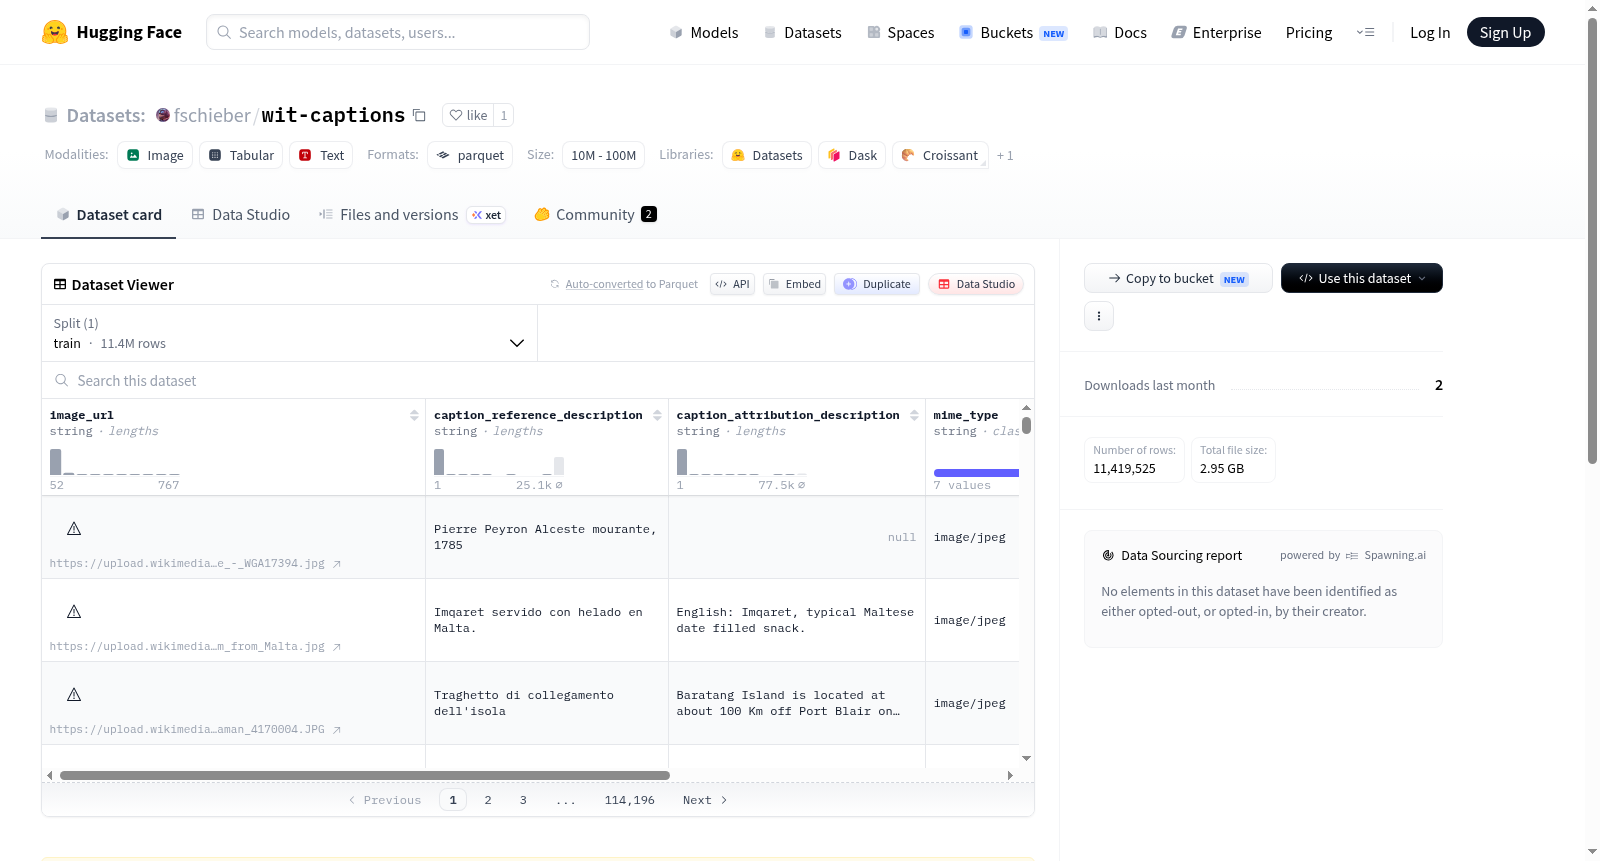Click the page vertical scrollbar
Image resolution: width=1600 pixels, height=861 pixels.
coord(1592,240)
